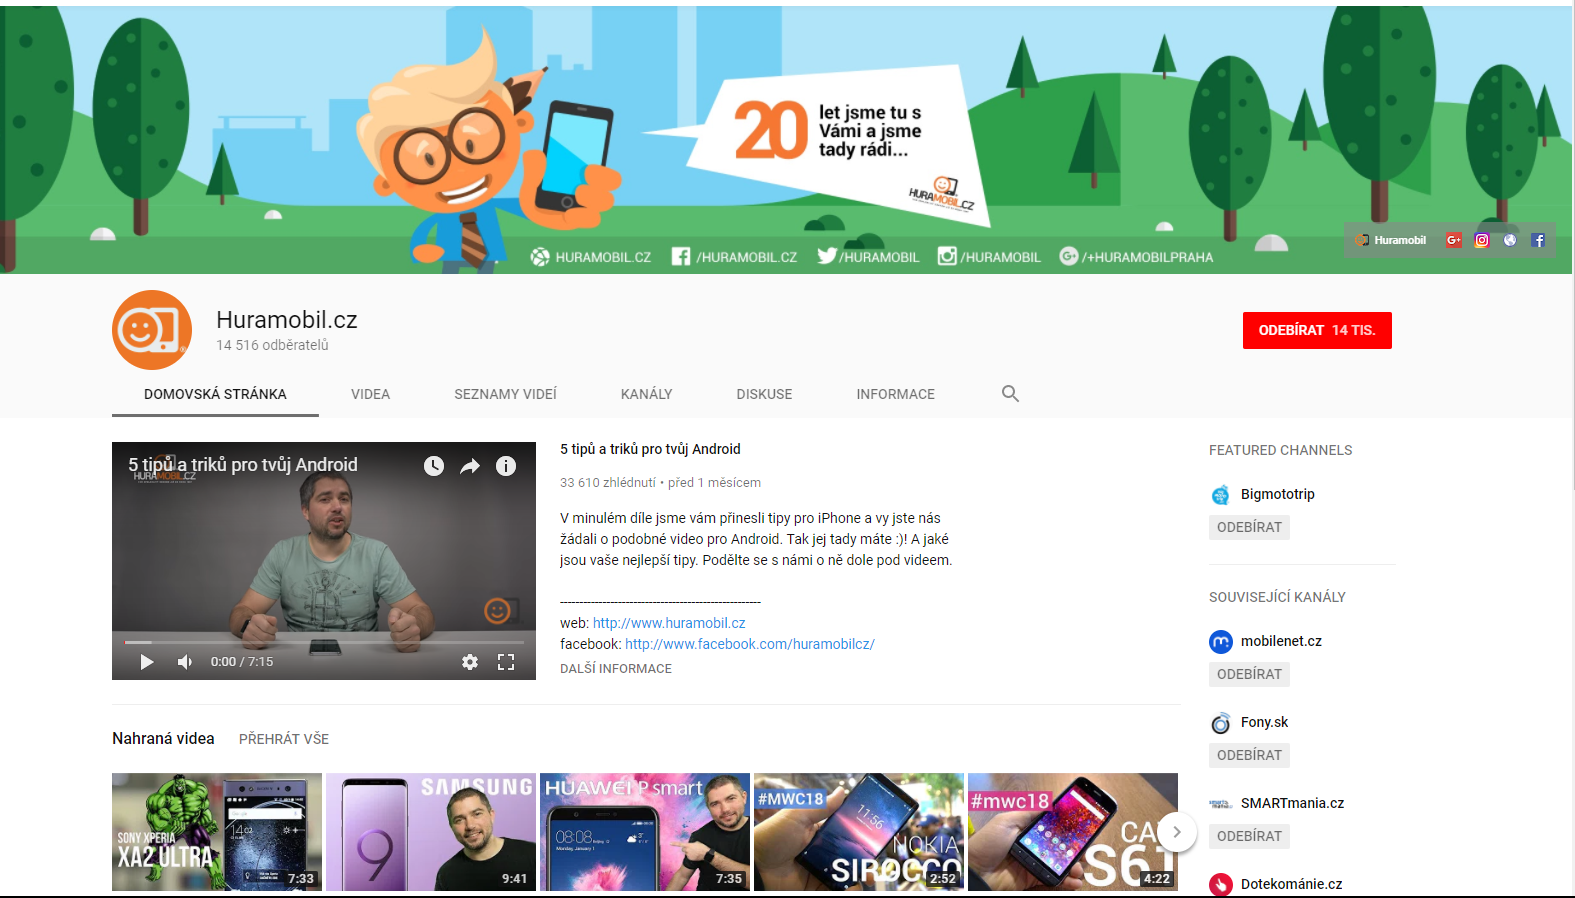Open the mobilenet.cz channel name
The width and height of the screenshot is (1575, 898).
click(1281, 641)
